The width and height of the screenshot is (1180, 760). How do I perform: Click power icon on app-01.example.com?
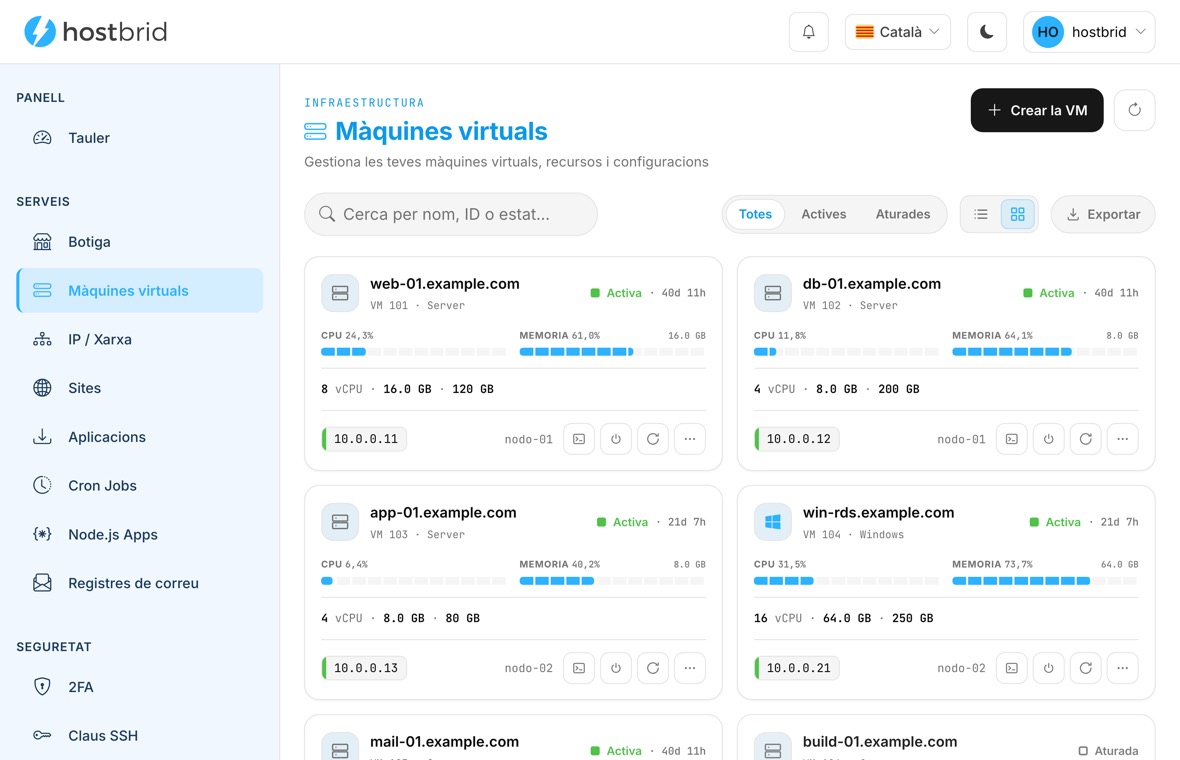(x=616, y=667)
